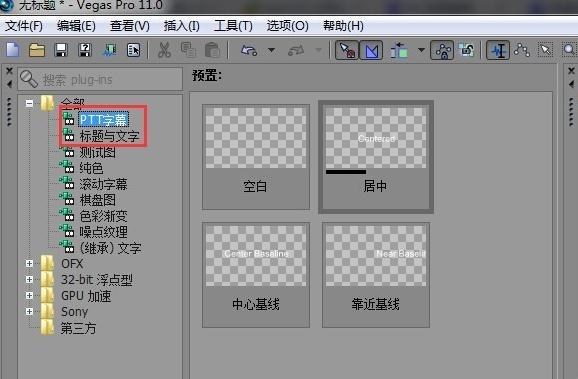Open the 选项(O) menu

[287, 26]
